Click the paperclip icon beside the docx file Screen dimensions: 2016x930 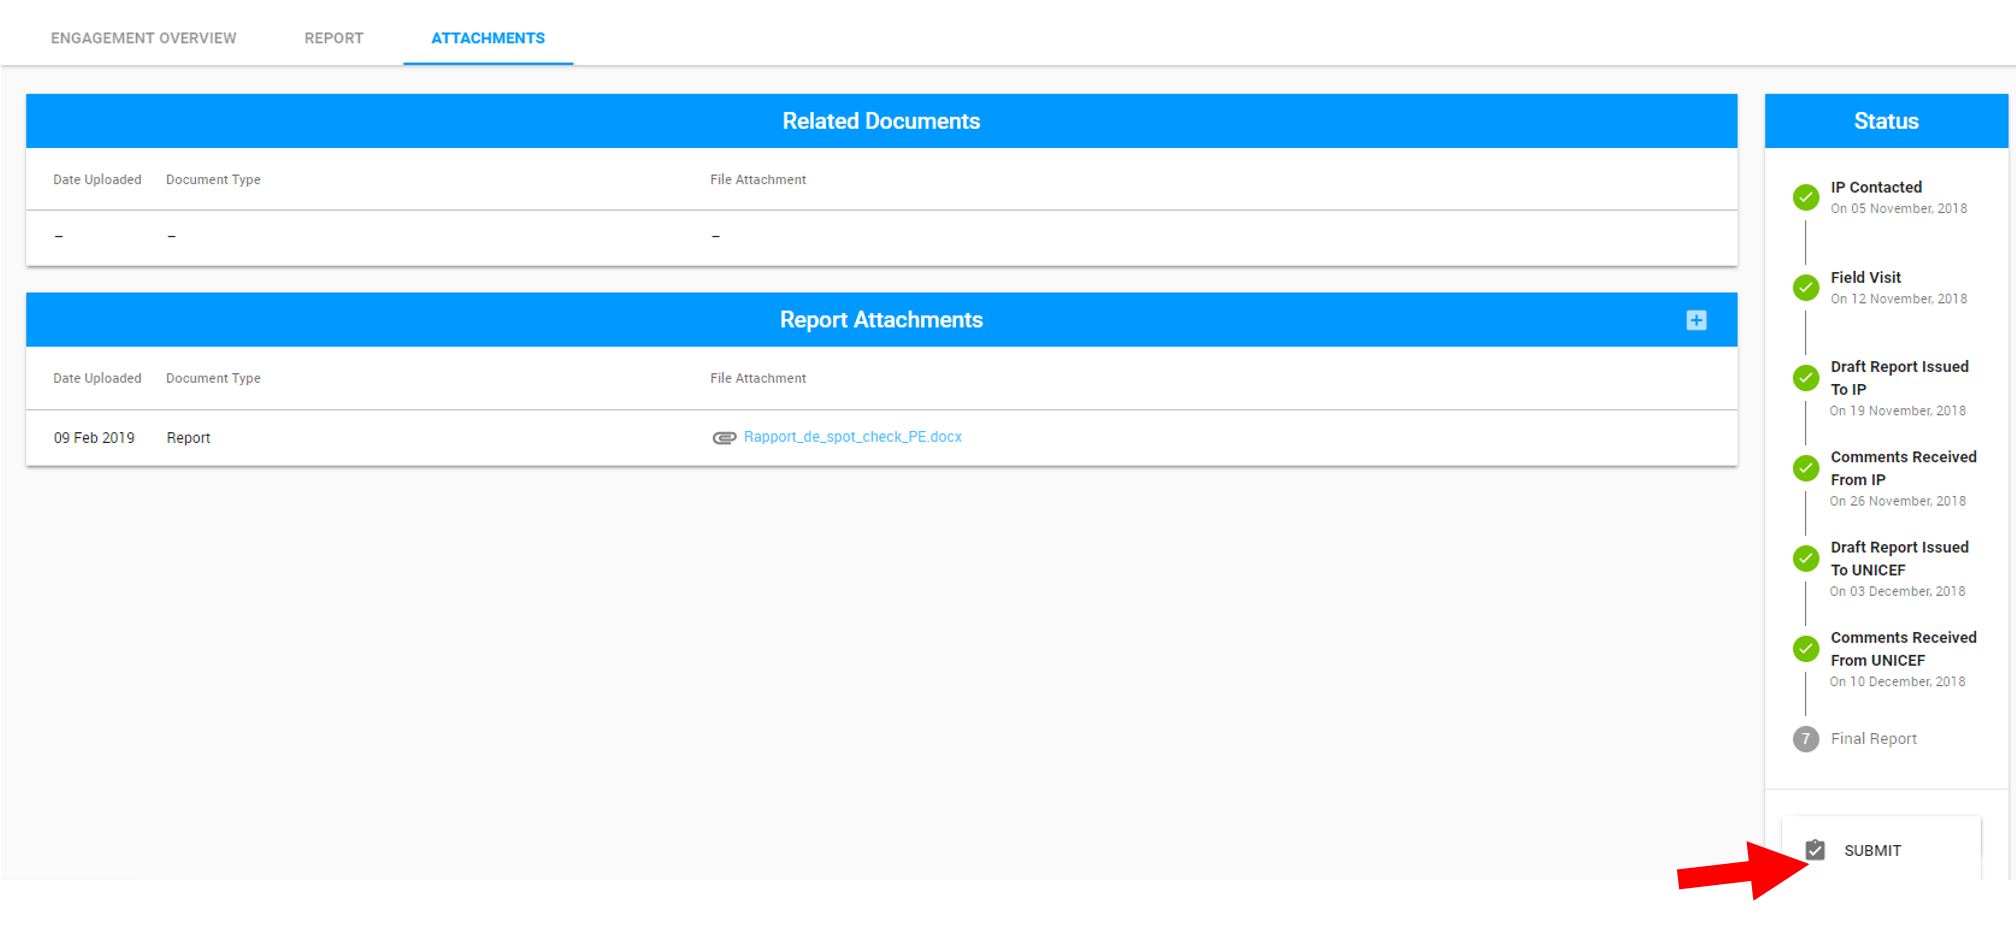(x=724, y=437)
